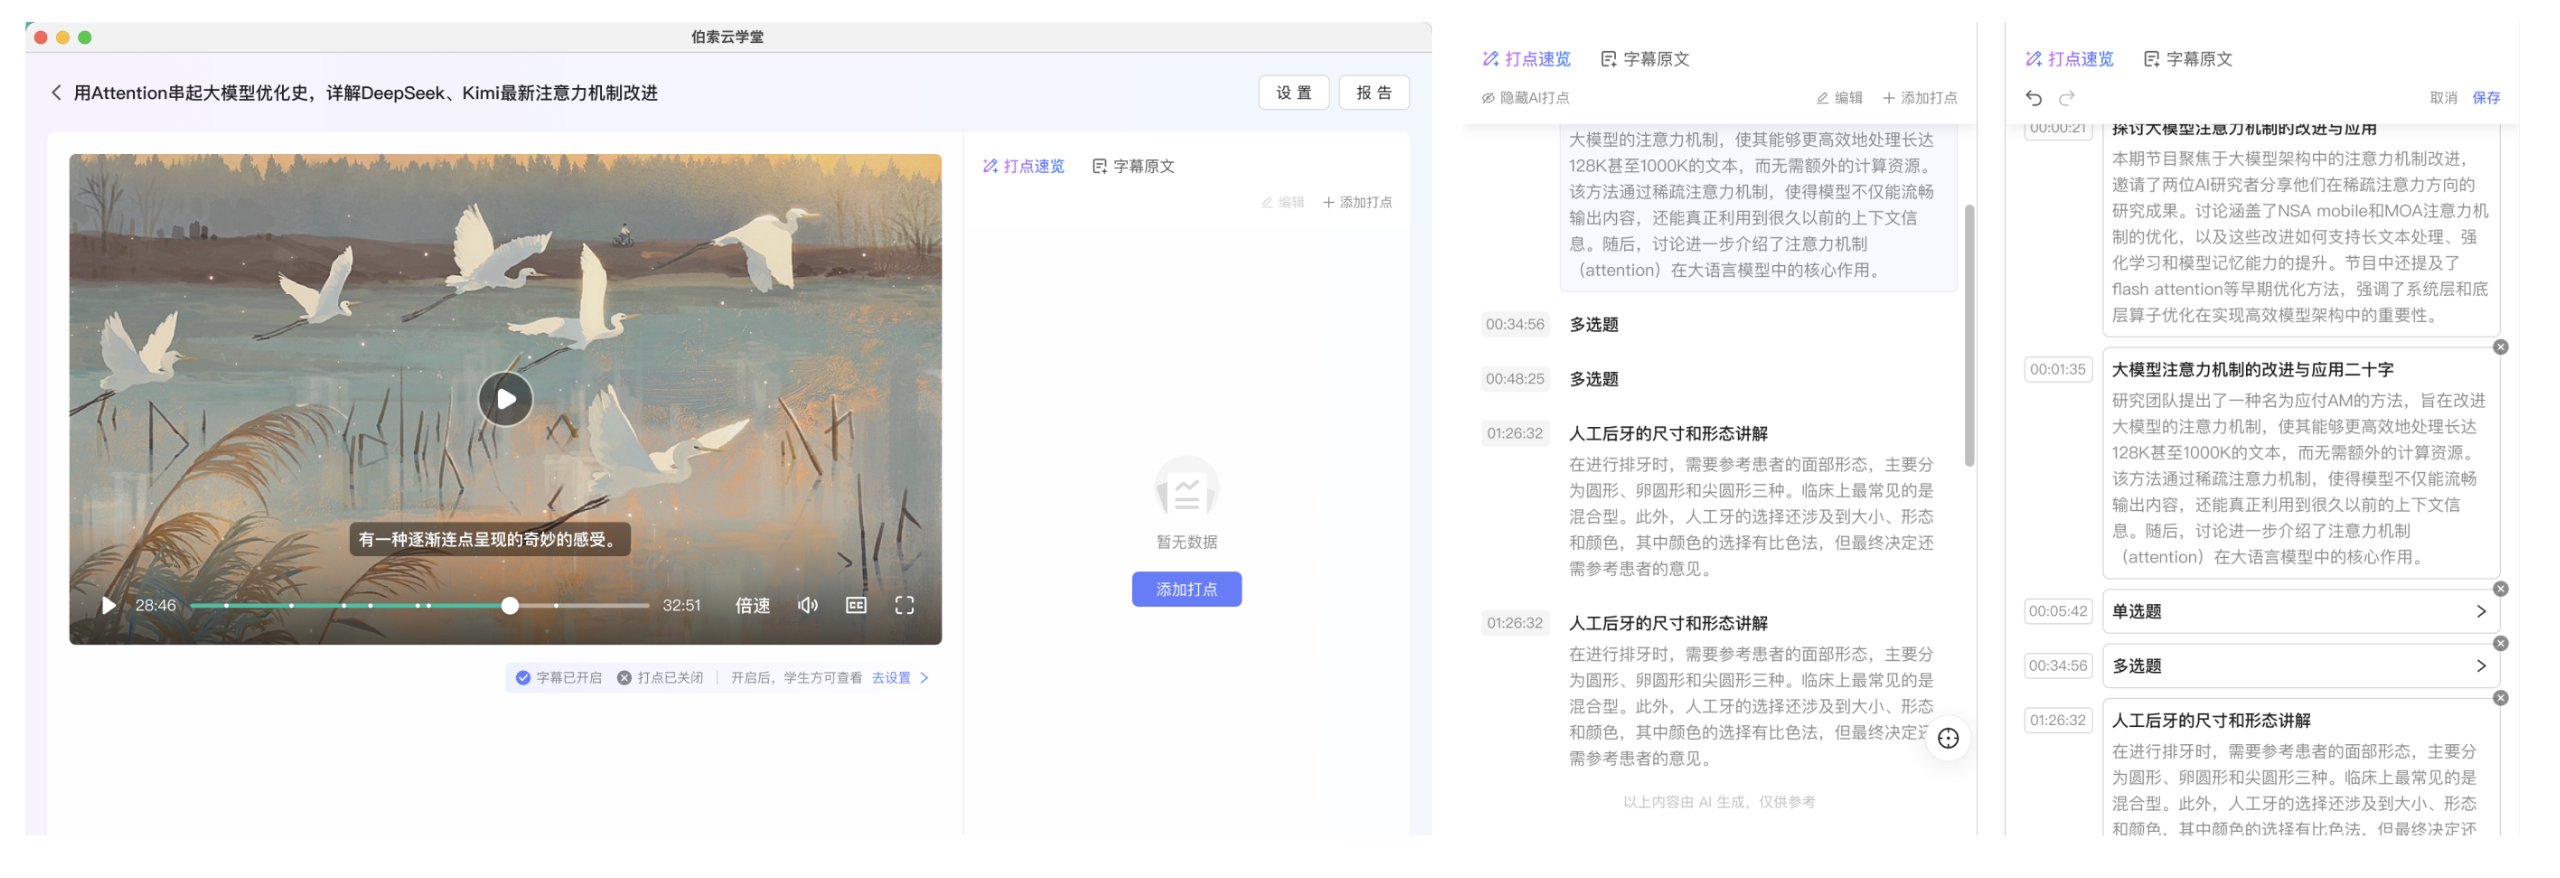Open the 倍速 playback speed menu
Image resolution: width=2560 pixels, height=878 pixels.
tap(752, 605)
